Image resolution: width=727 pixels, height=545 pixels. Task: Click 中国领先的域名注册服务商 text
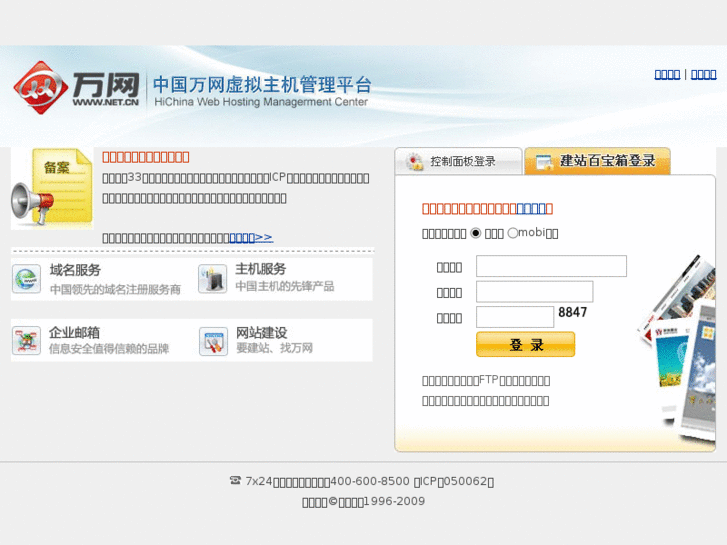click(x=115, y=289)
